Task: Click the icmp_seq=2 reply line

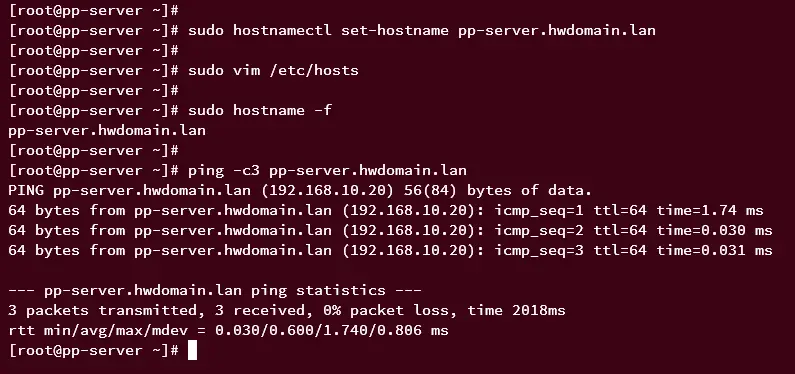Action: click(x=390, y=231)
